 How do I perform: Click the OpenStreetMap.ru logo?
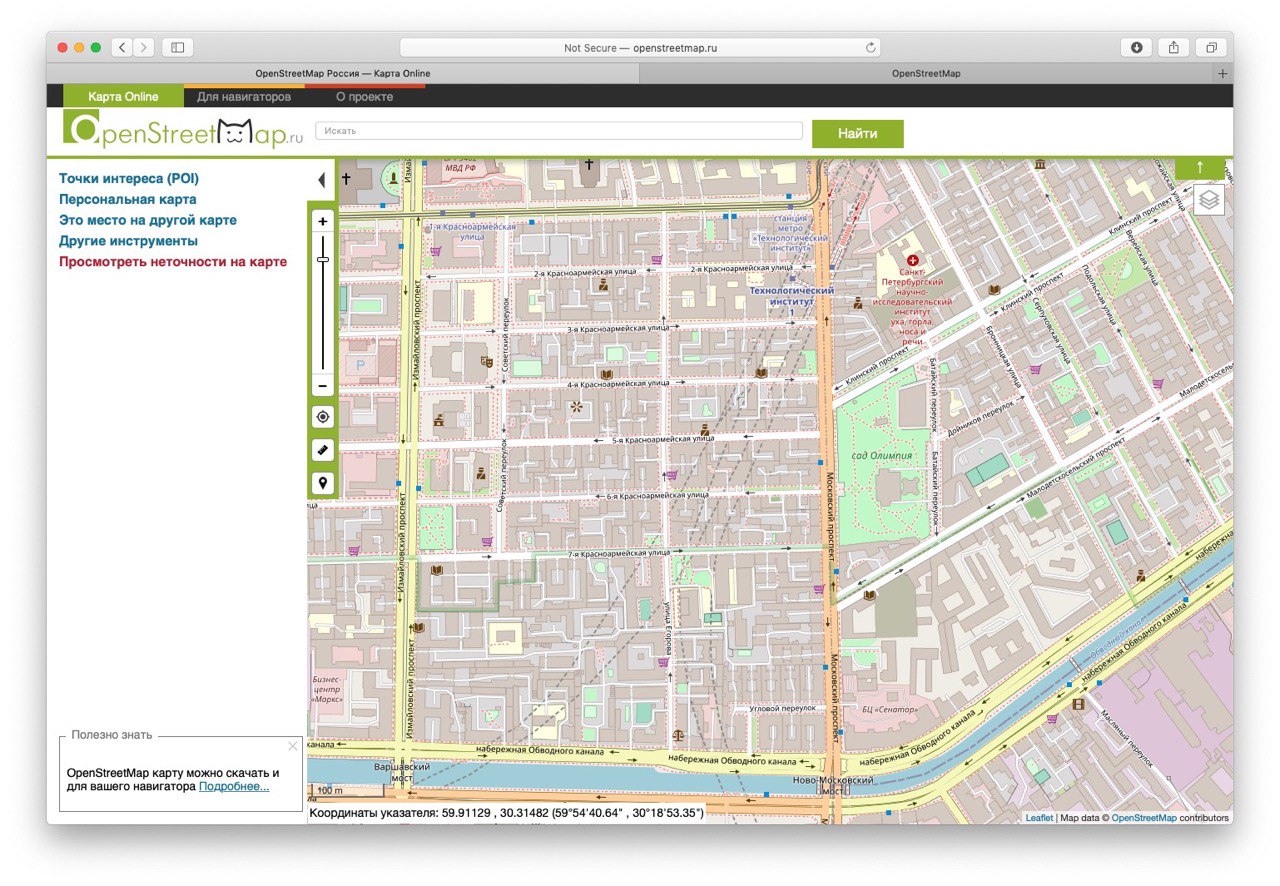point(183,130)
